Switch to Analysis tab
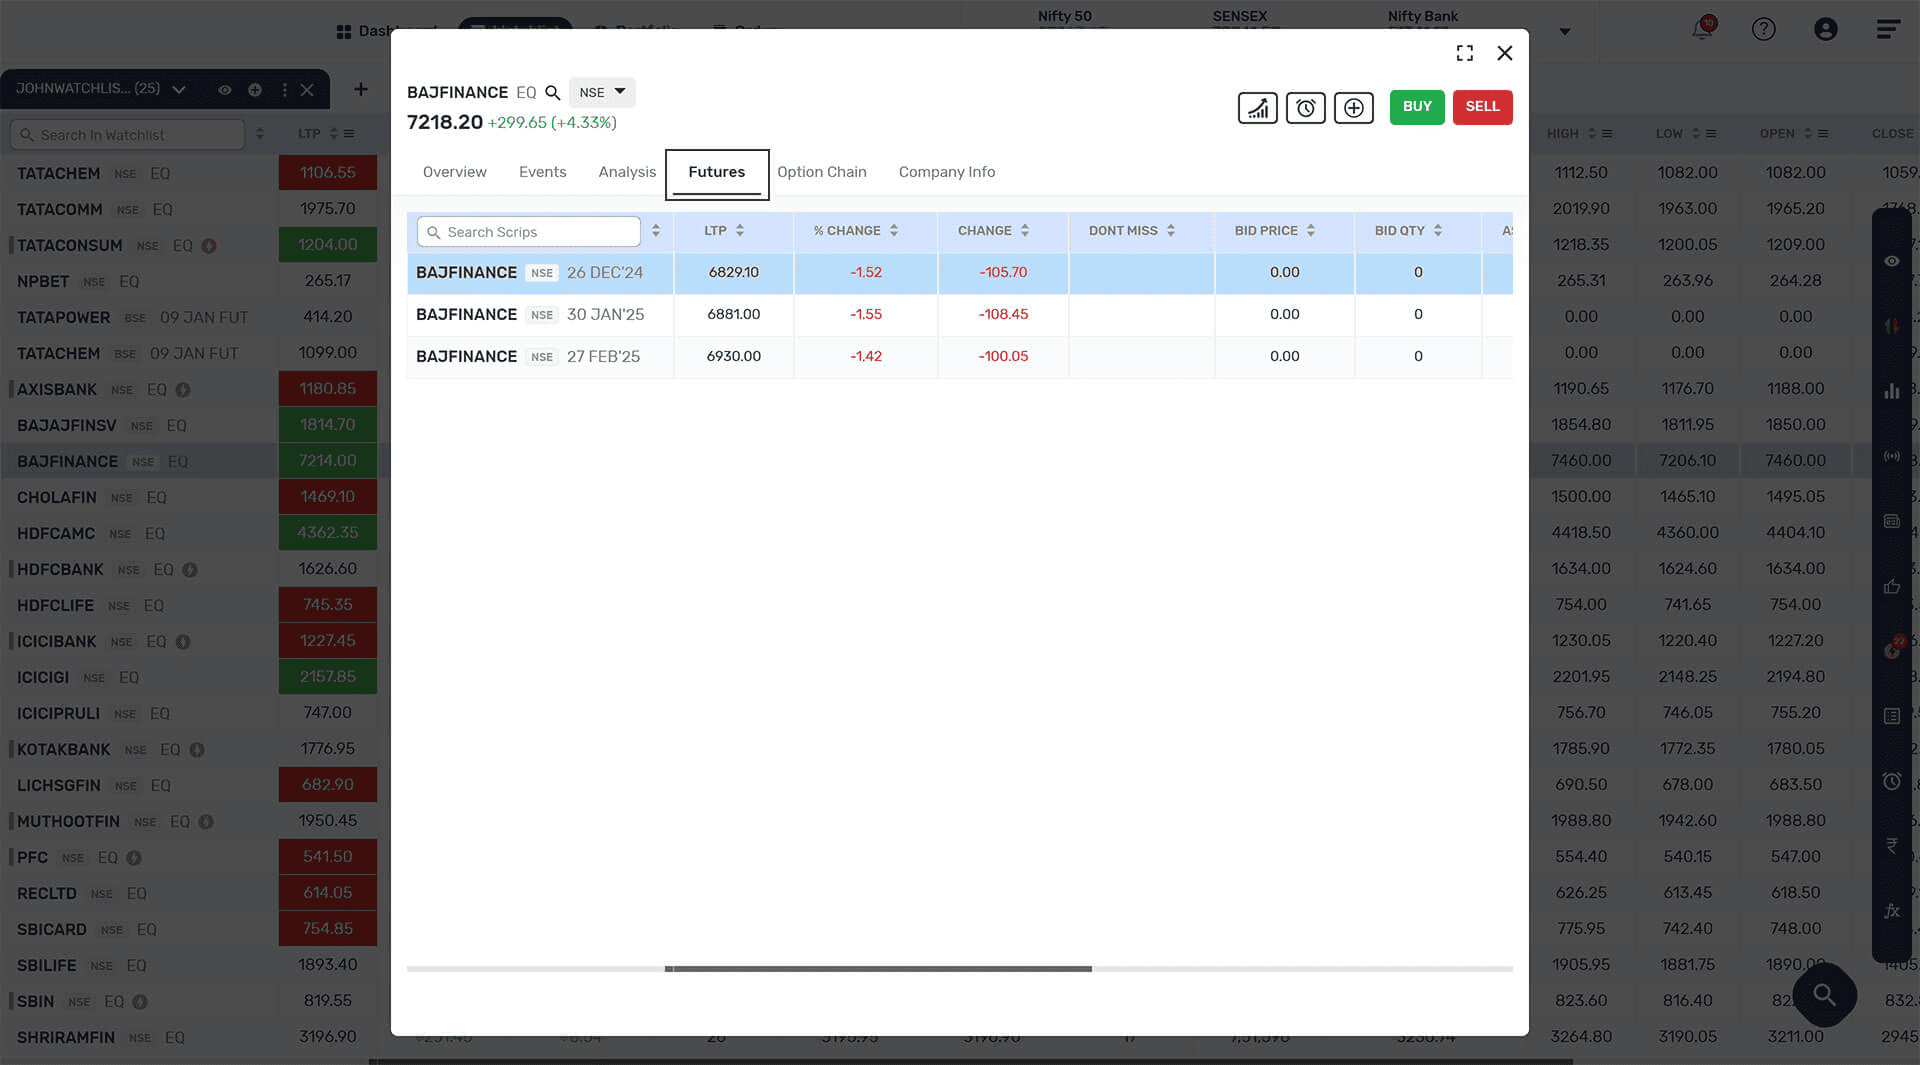The width and height of the screenshot is (1920, 1065). [627, 172]
